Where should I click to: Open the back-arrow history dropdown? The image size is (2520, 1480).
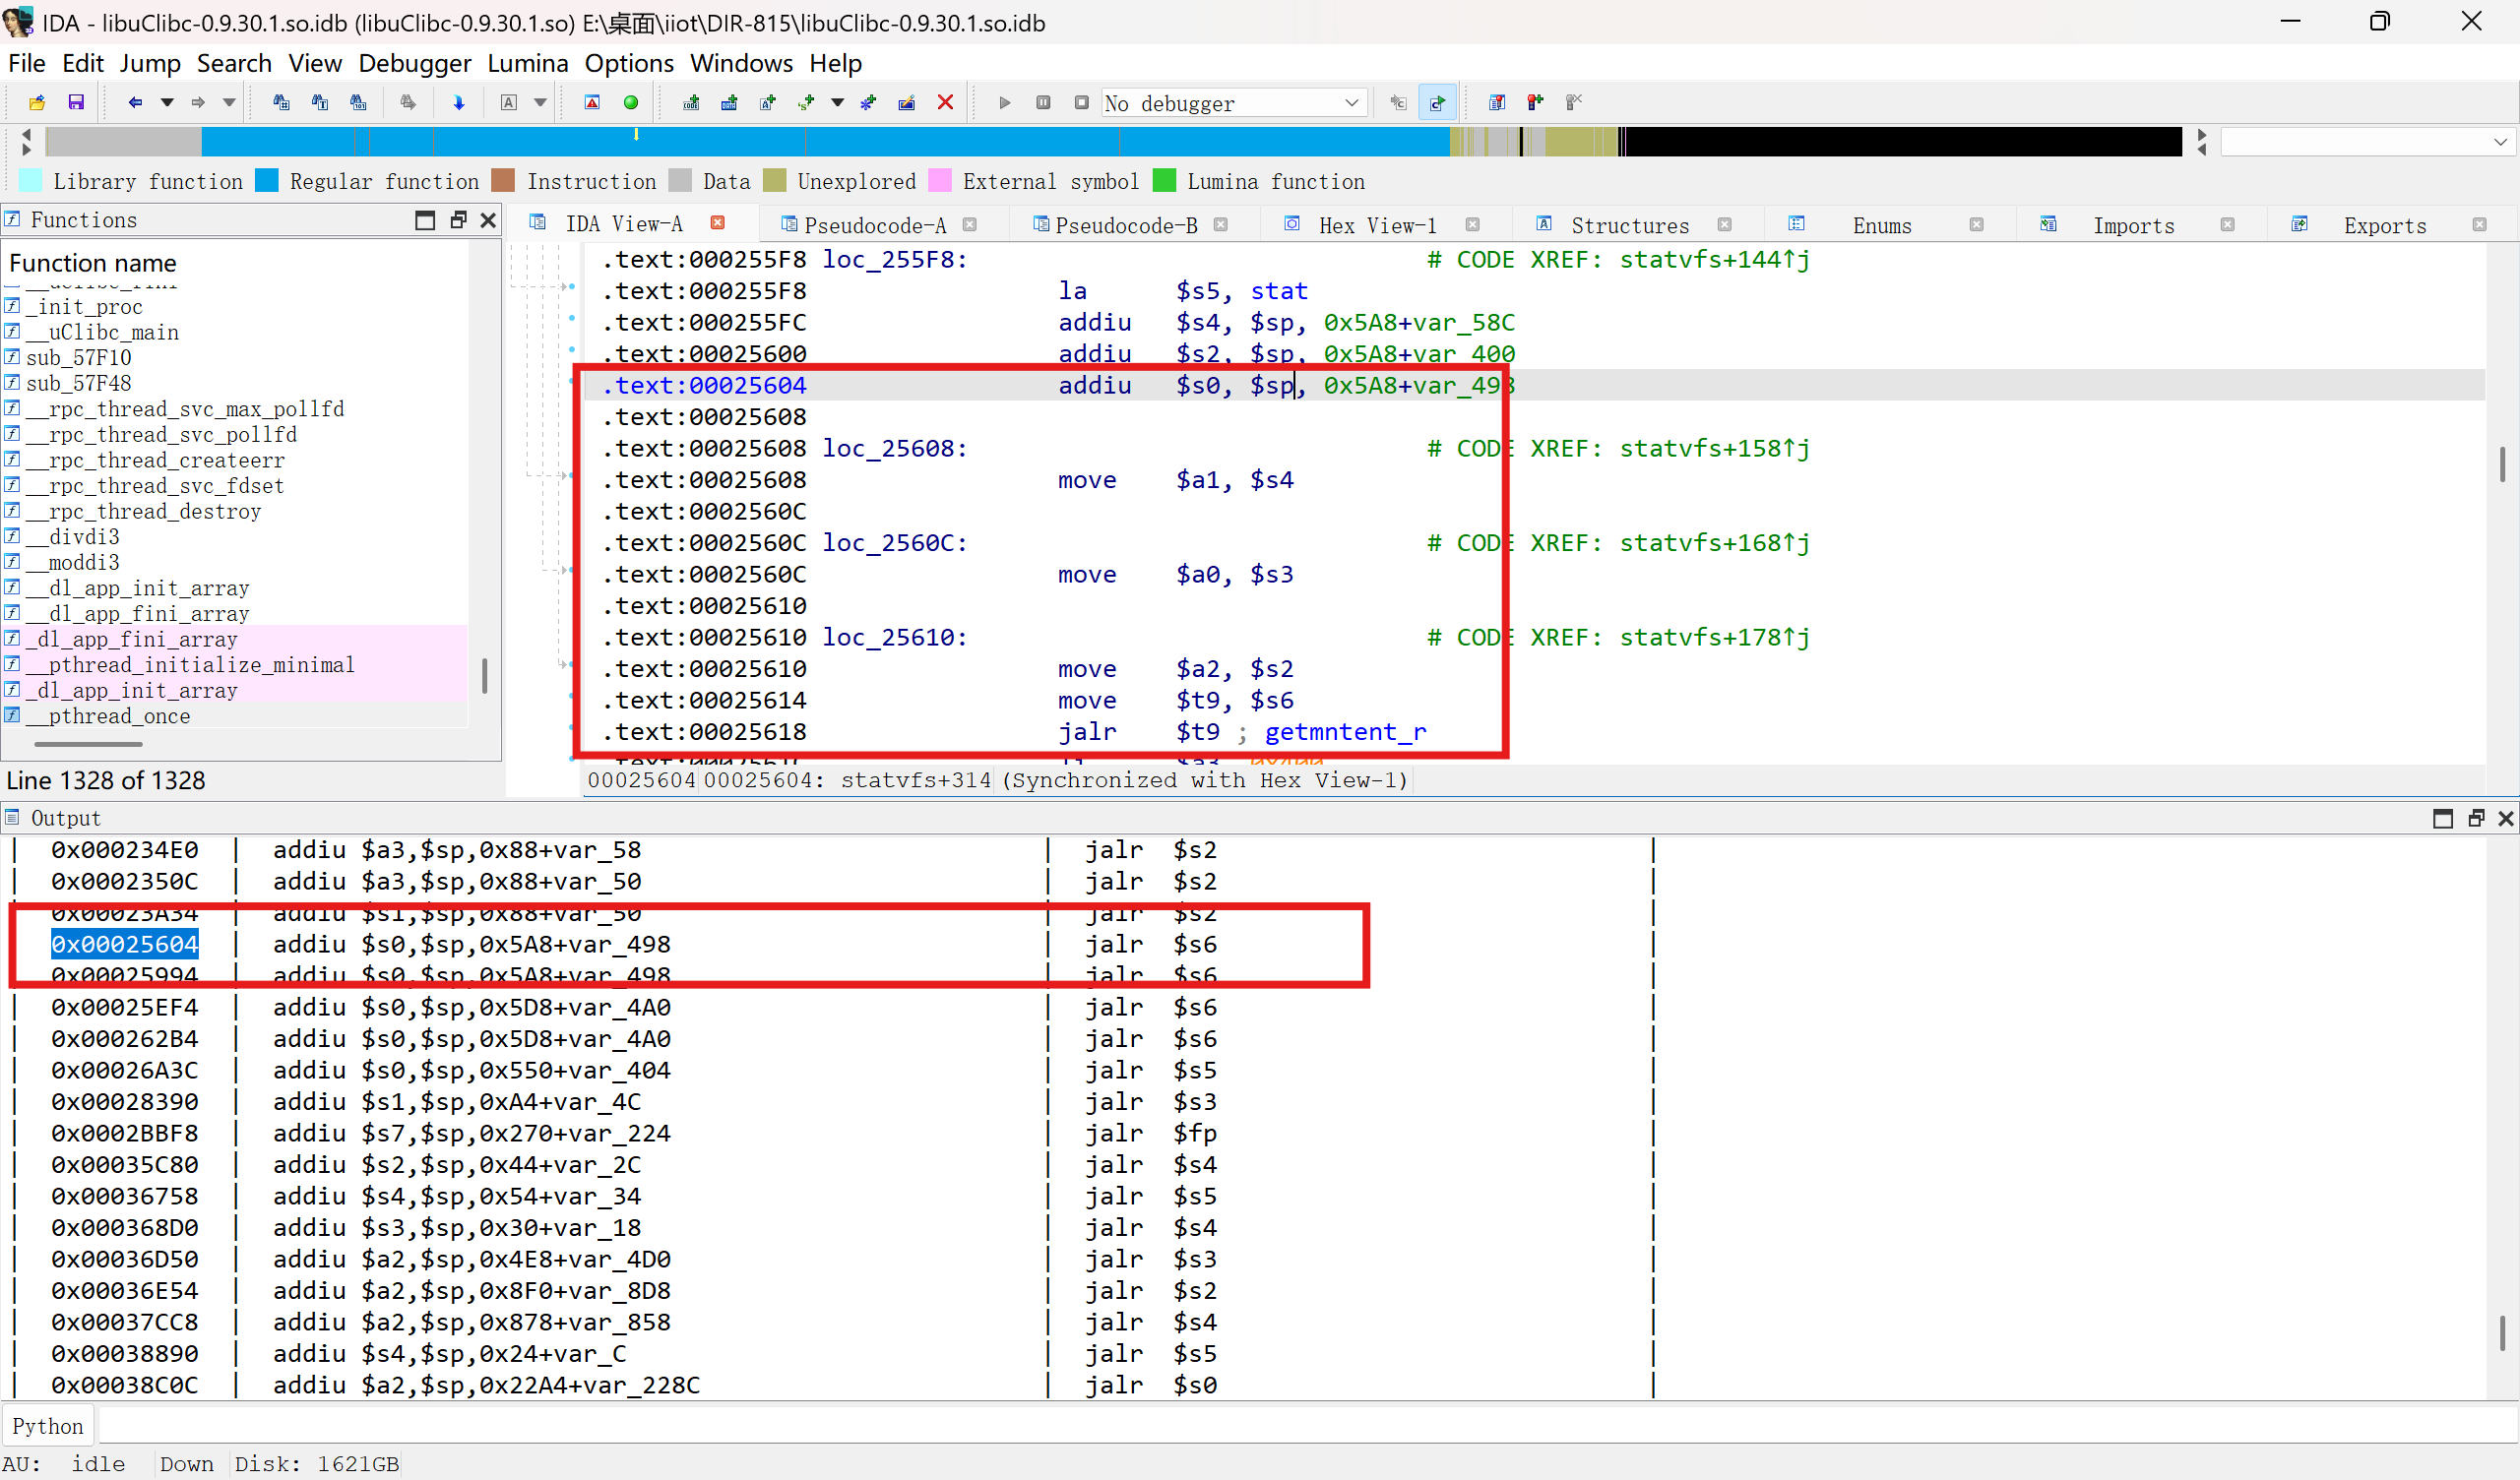click(167, 102)
